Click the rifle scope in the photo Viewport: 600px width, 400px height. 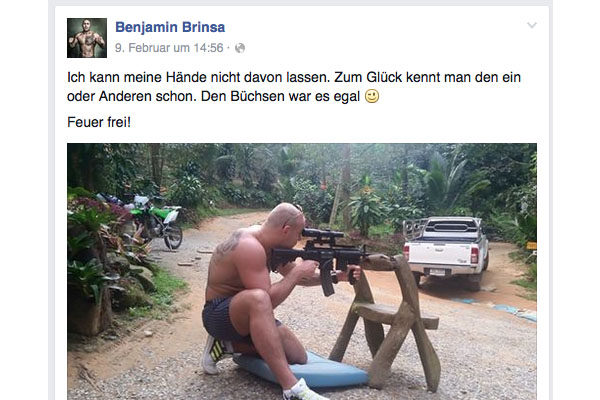pyautogui.click(x=321, y=233)
